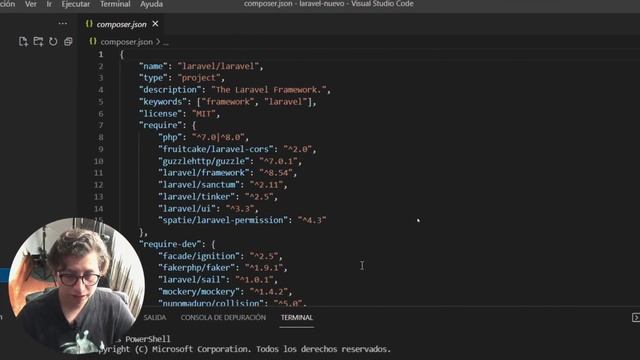Viewport: 640px width, 360px height.
Task: Click "fakerphp/faker" package name
Action: [196, 268]
